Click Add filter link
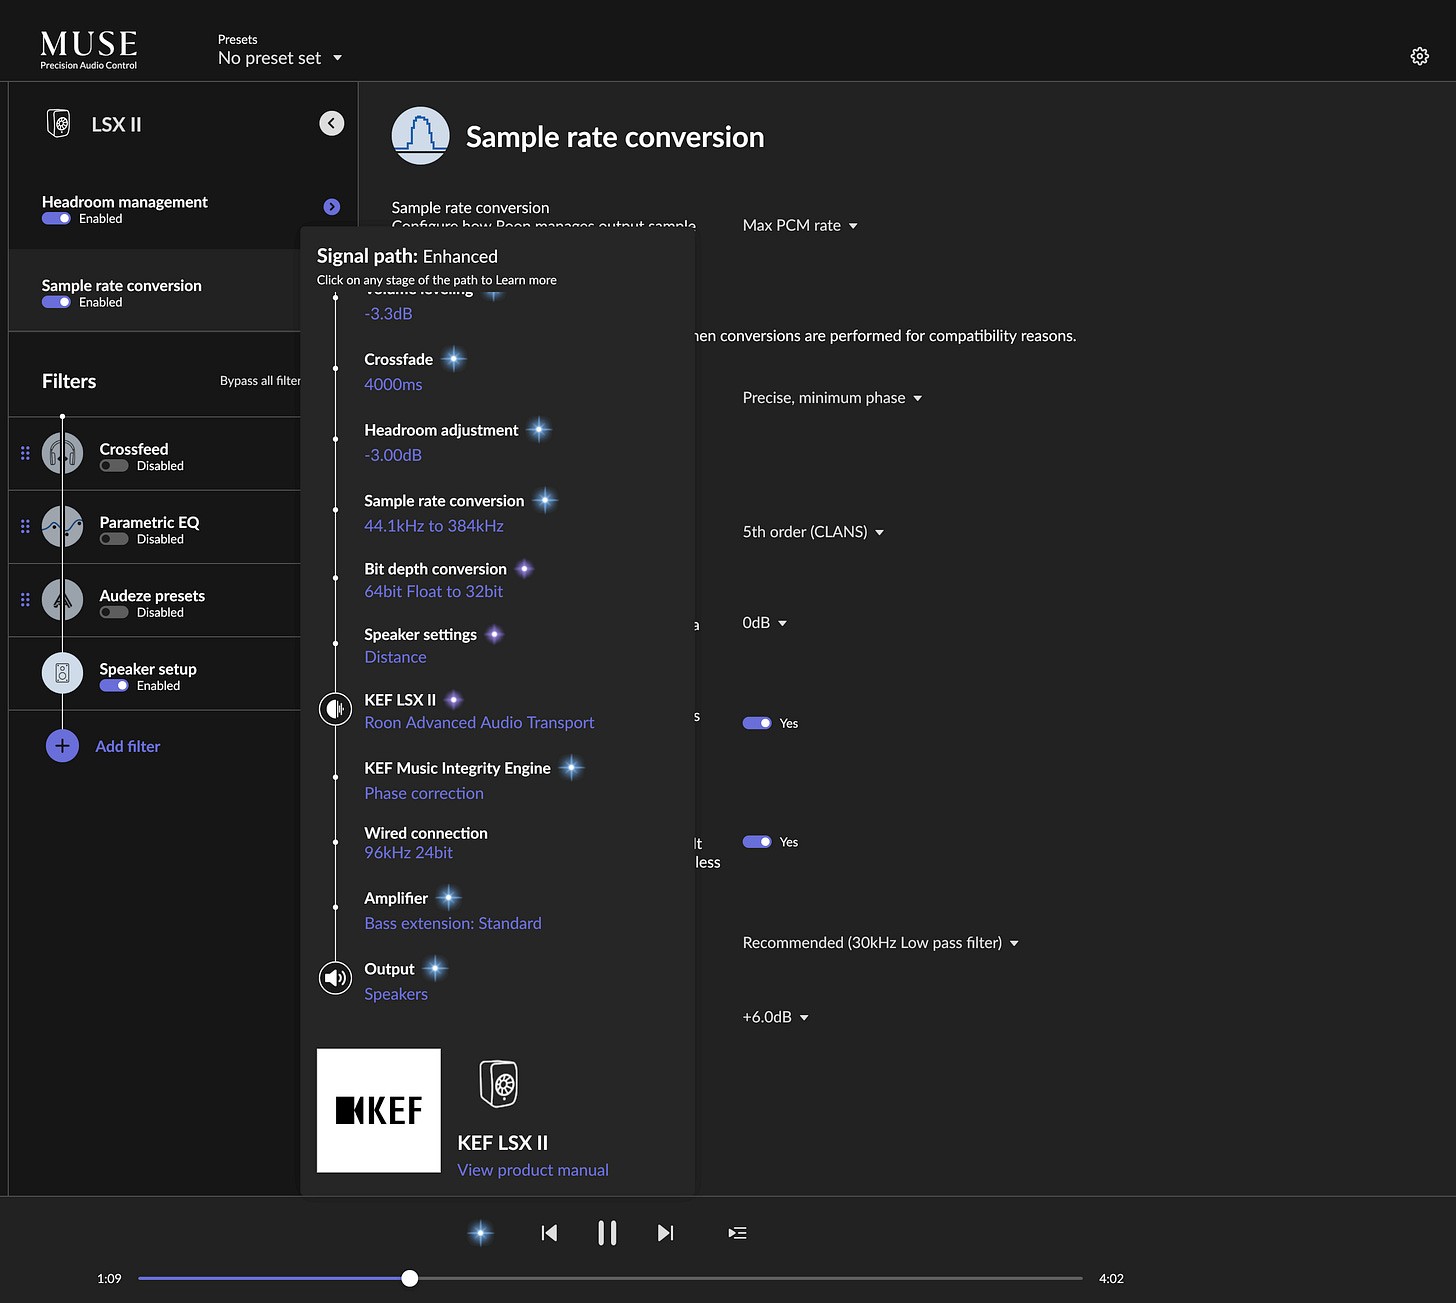This screenshot has height=1303, width=1456. (127, 746)
